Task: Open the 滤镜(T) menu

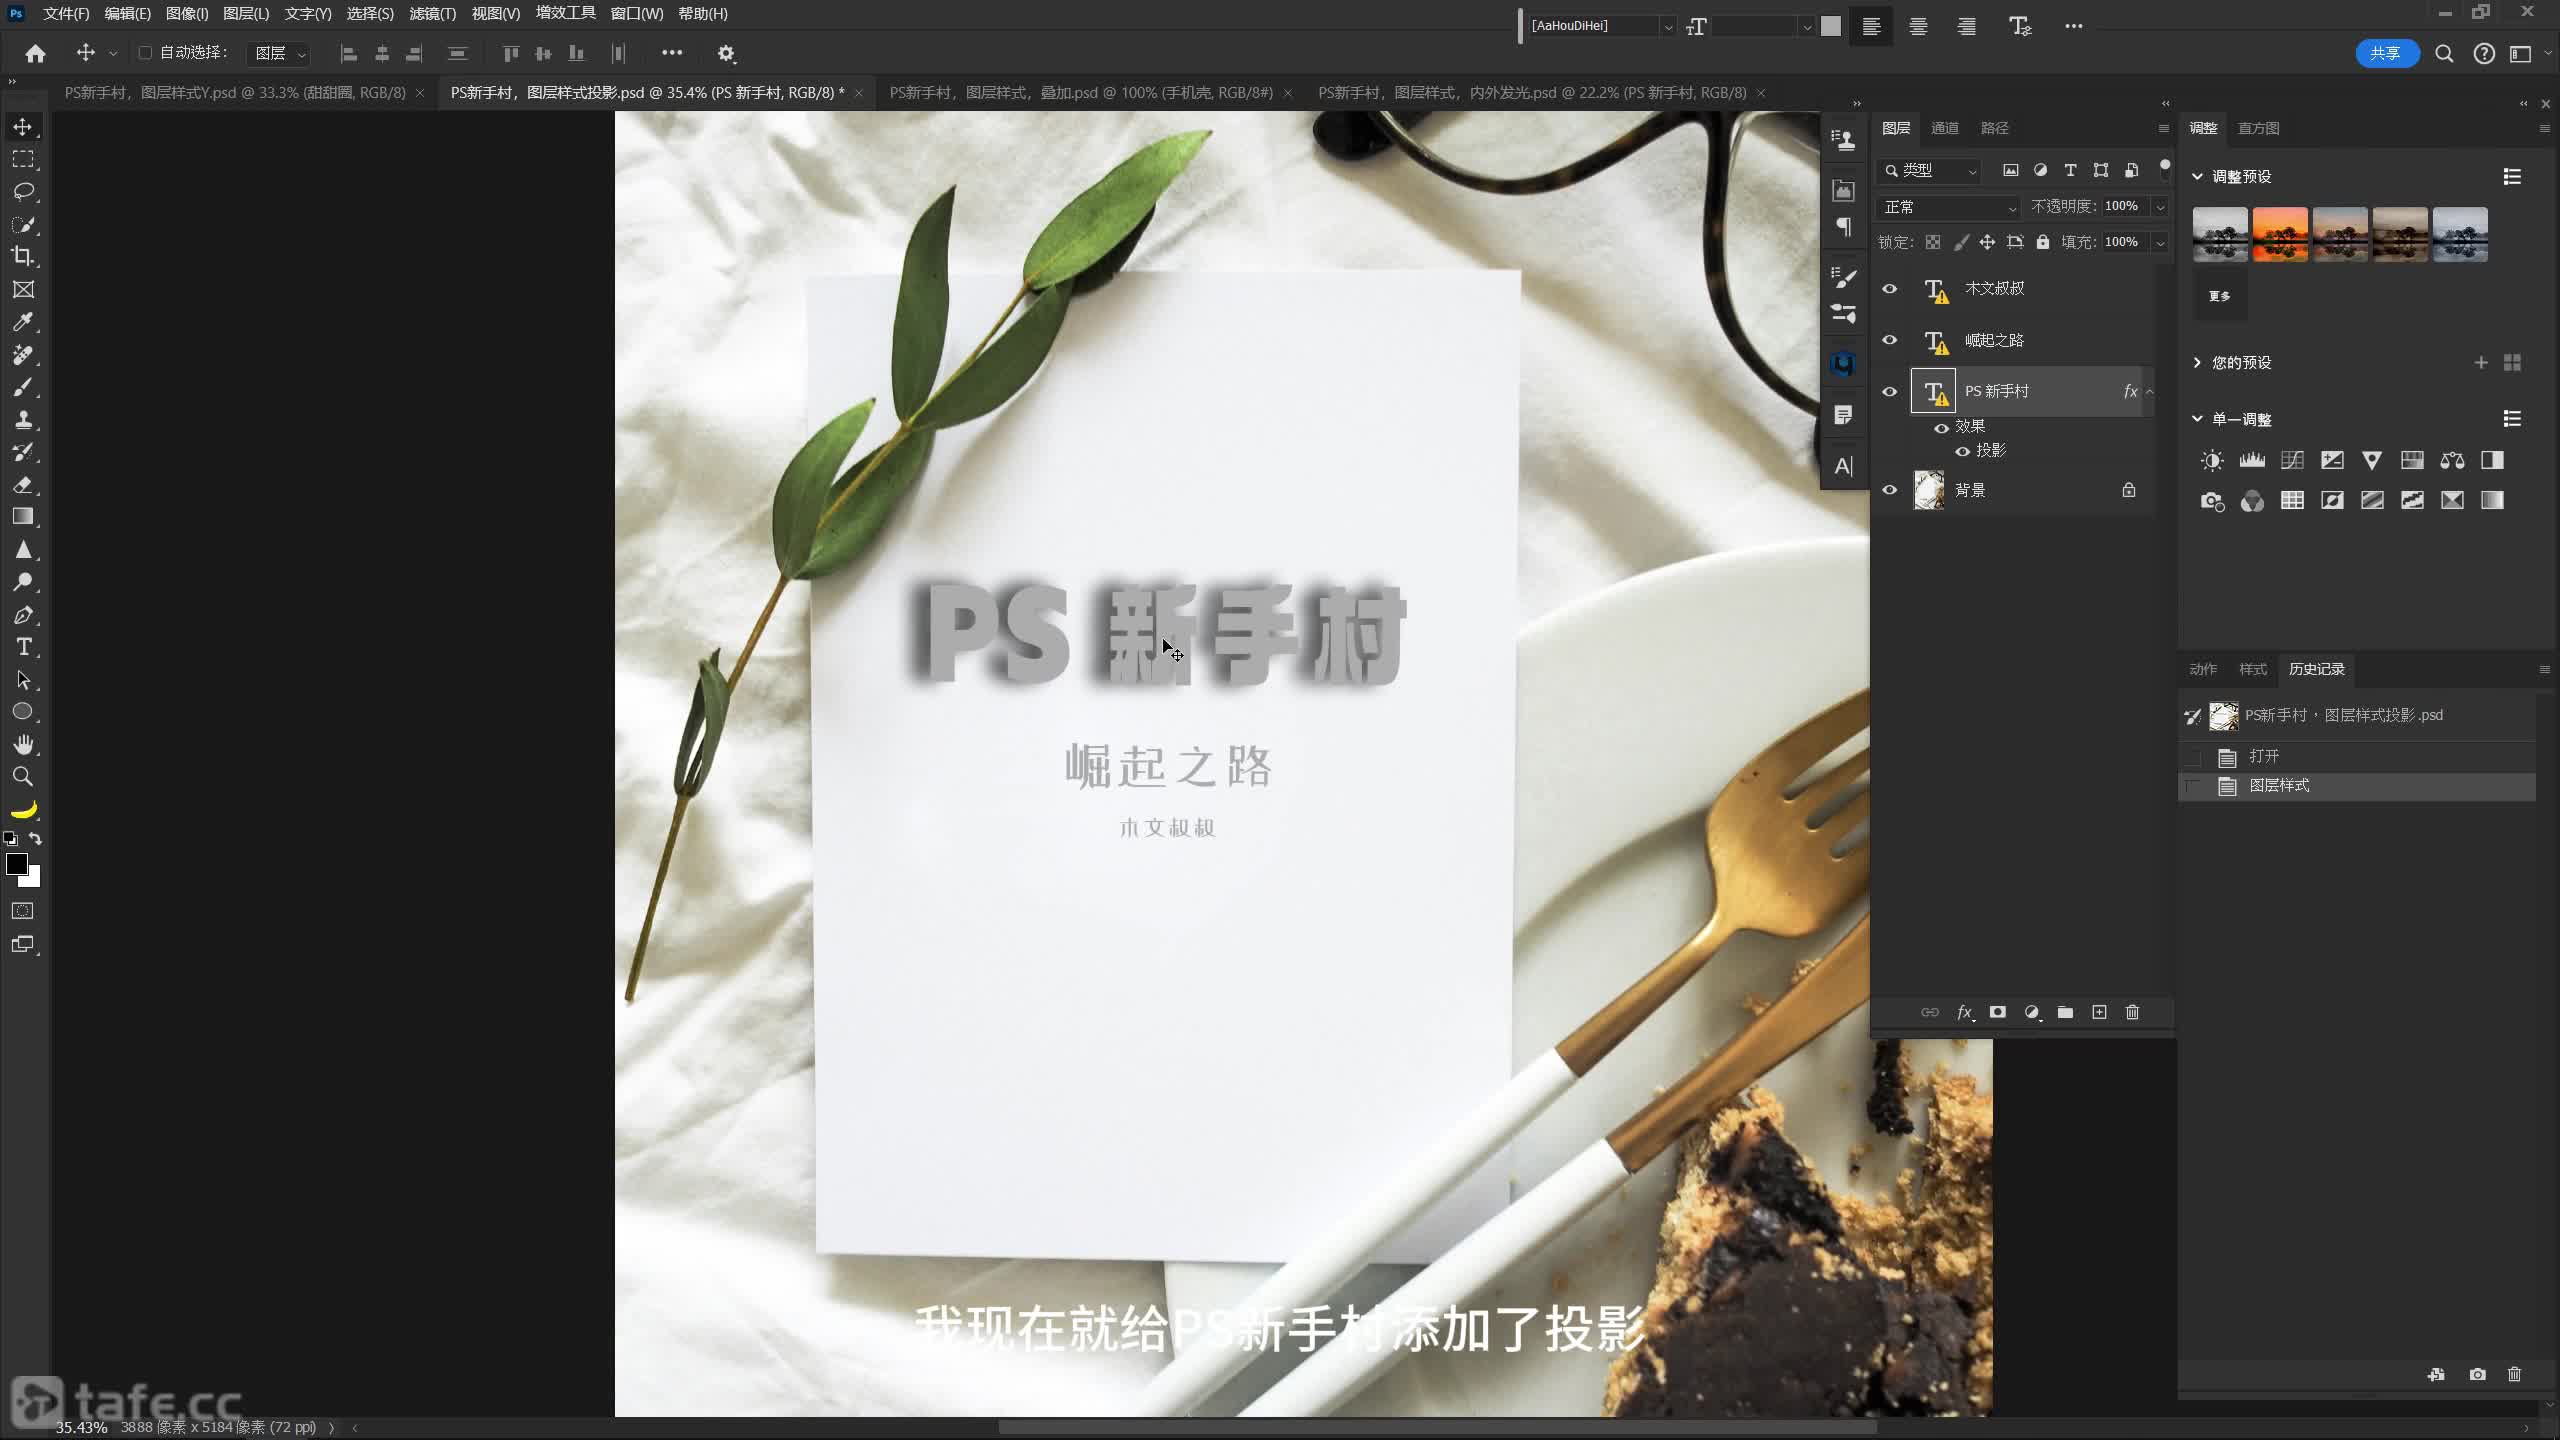Action: 432,14
